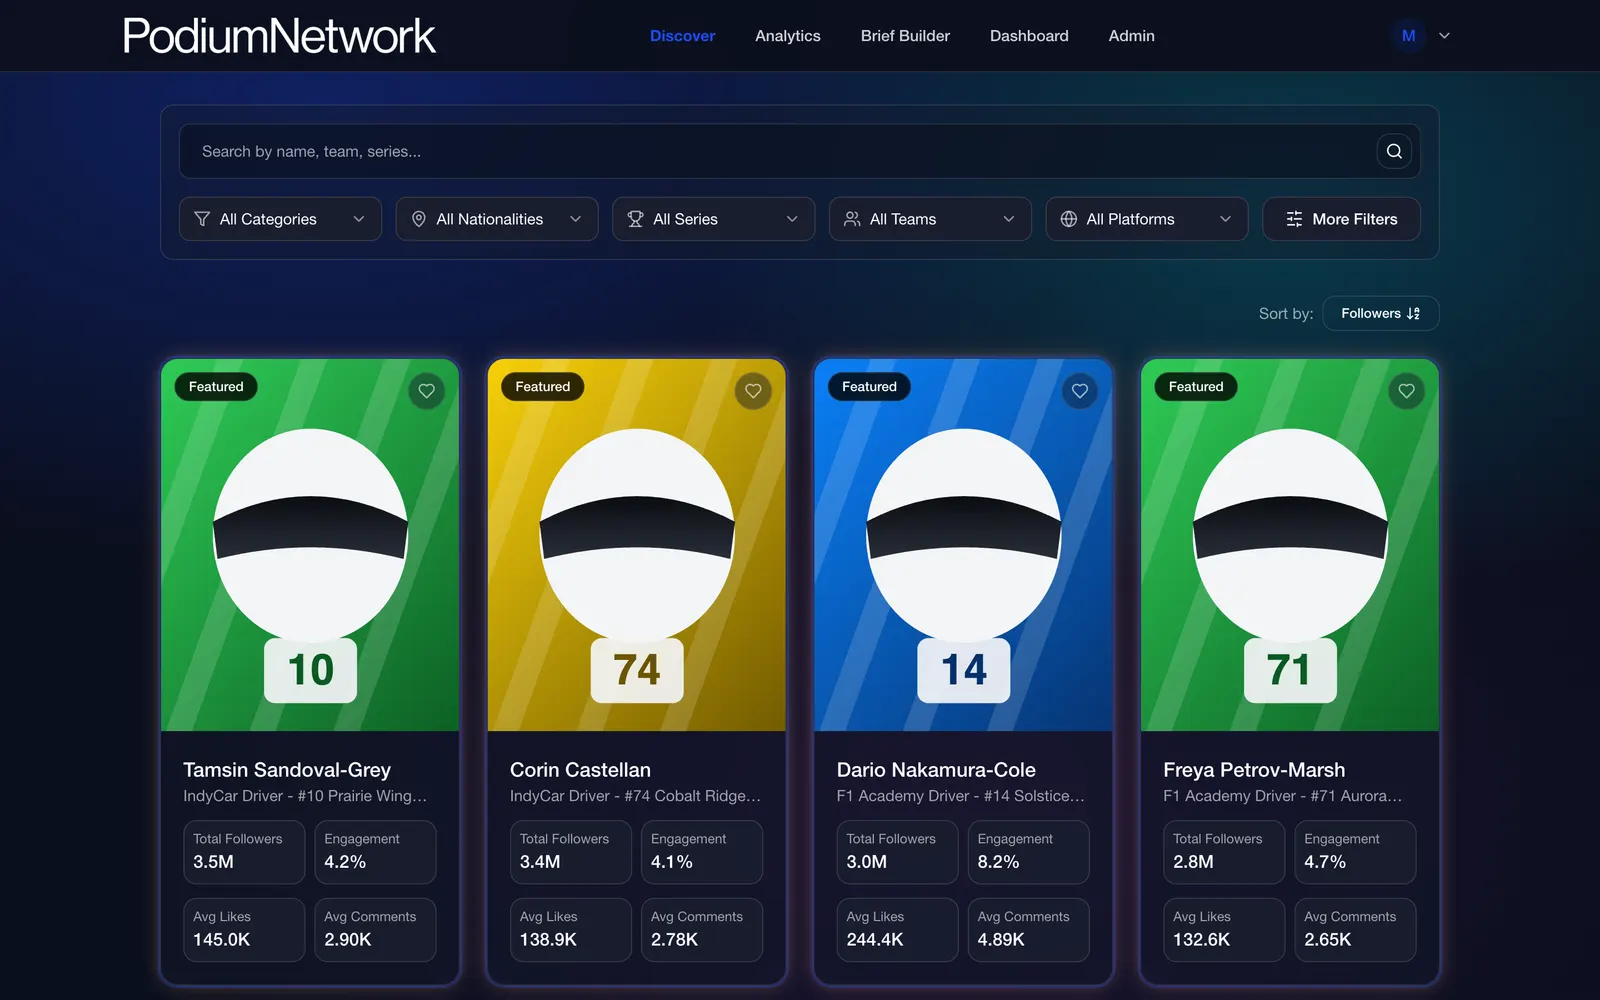
Task: Open the More Filters button
Action: (x=1341, y=219)
